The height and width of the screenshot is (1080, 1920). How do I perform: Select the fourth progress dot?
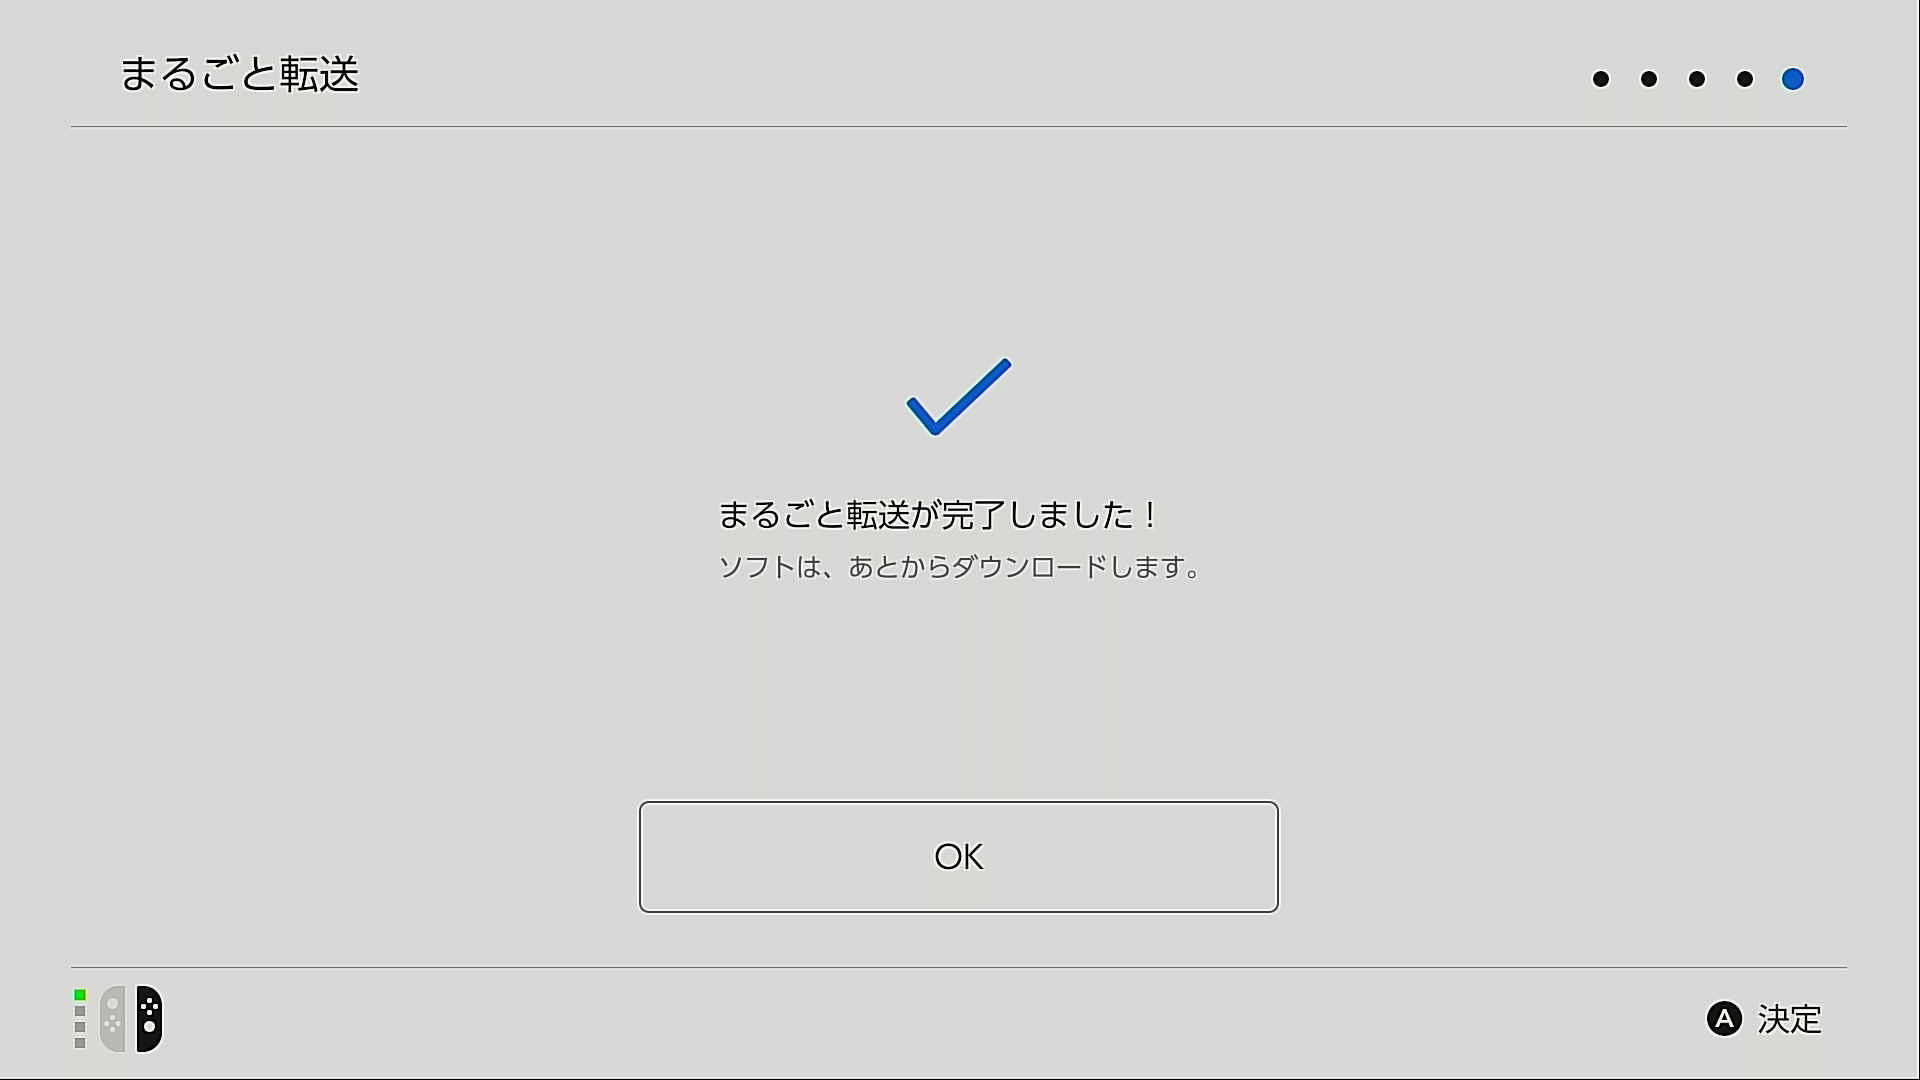[x=1745, y=79]
